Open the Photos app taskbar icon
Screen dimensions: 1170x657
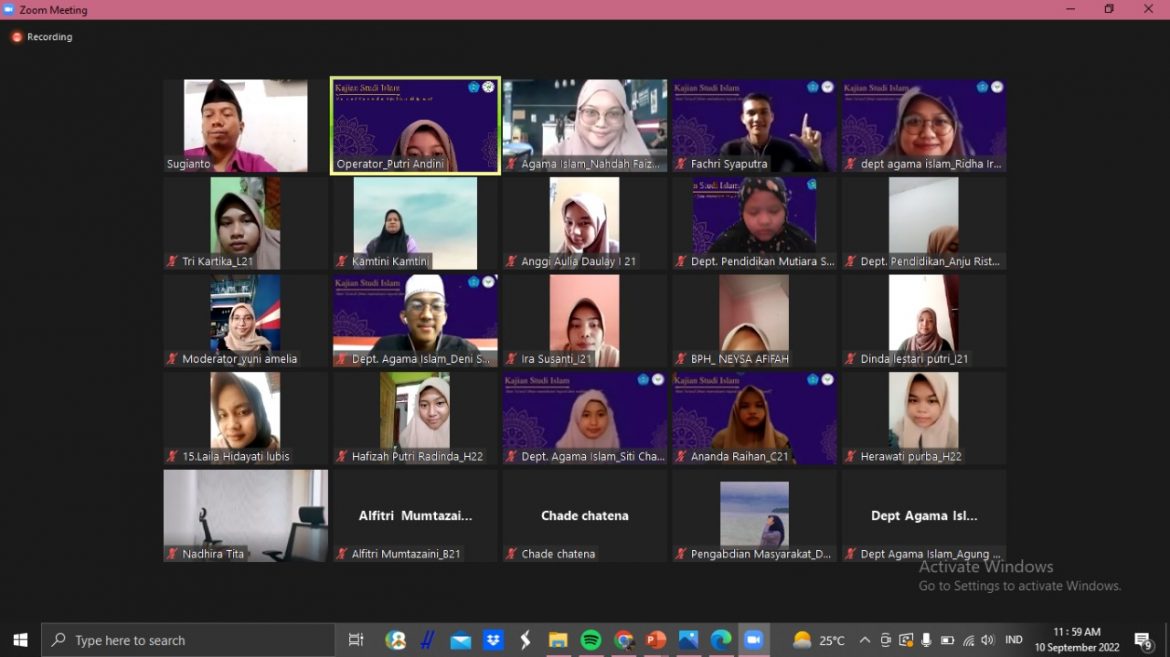688,640
